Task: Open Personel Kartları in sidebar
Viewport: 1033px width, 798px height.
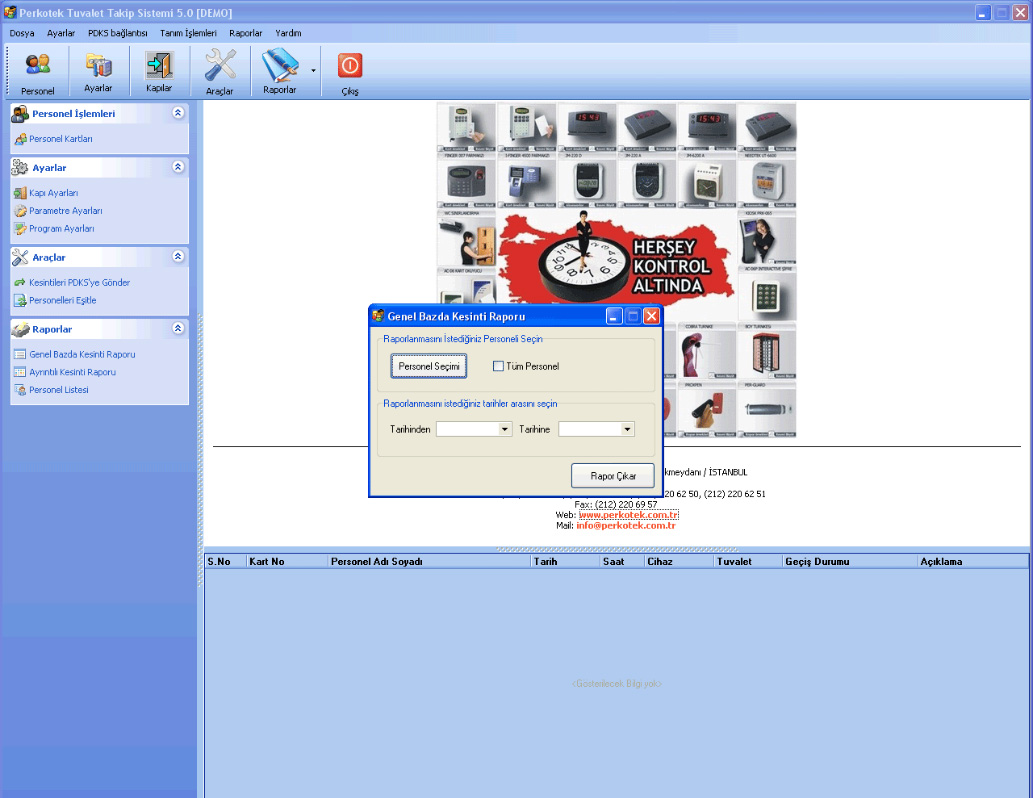Action: [60, 139]
